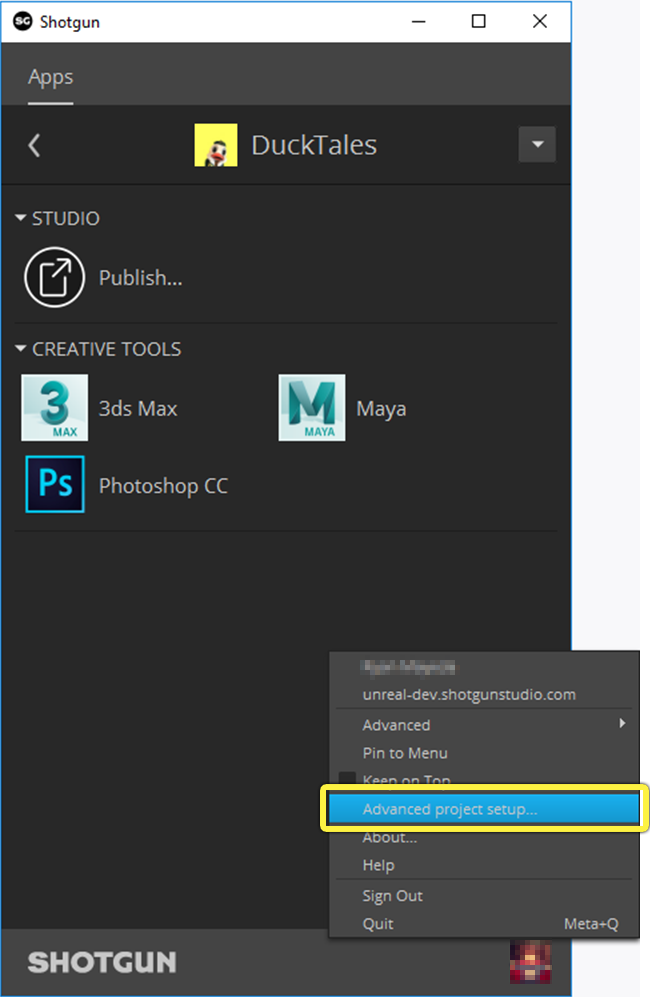650x997 pixels.
Task: Click the DuckTales project thumbnail
Action: pyautogui.click(x=216, y=145)
